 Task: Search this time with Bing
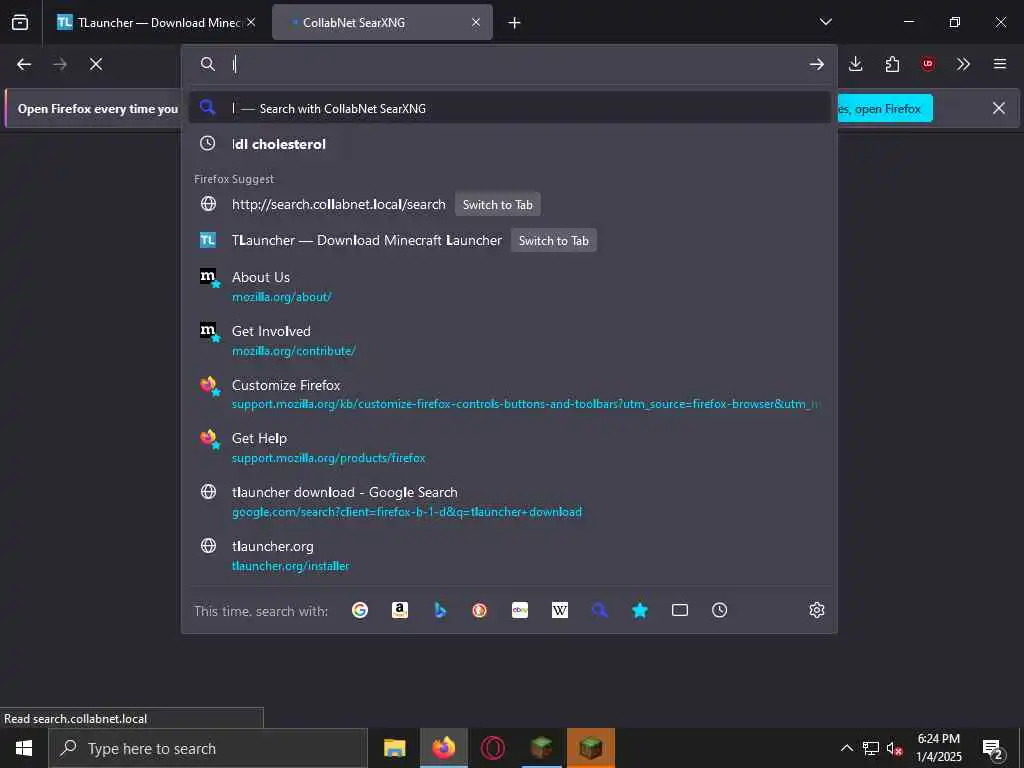coord(440,610)
